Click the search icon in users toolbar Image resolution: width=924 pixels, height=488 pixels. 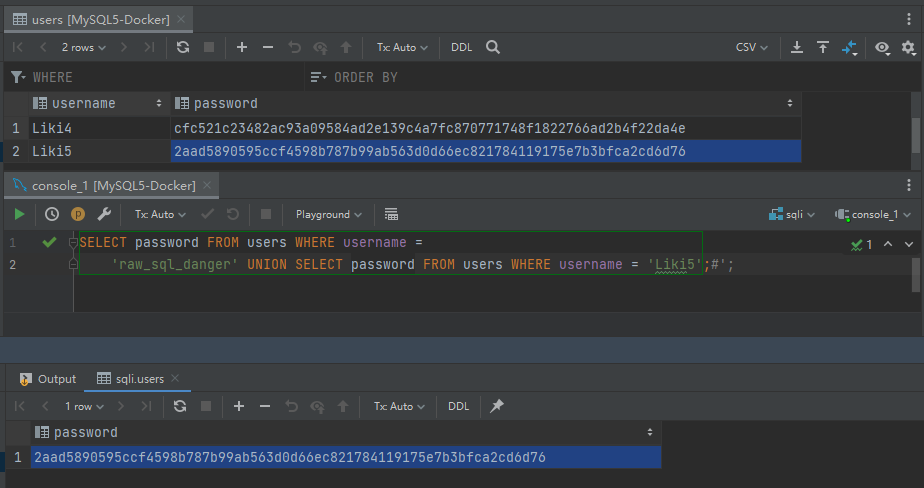click(493, 47)
